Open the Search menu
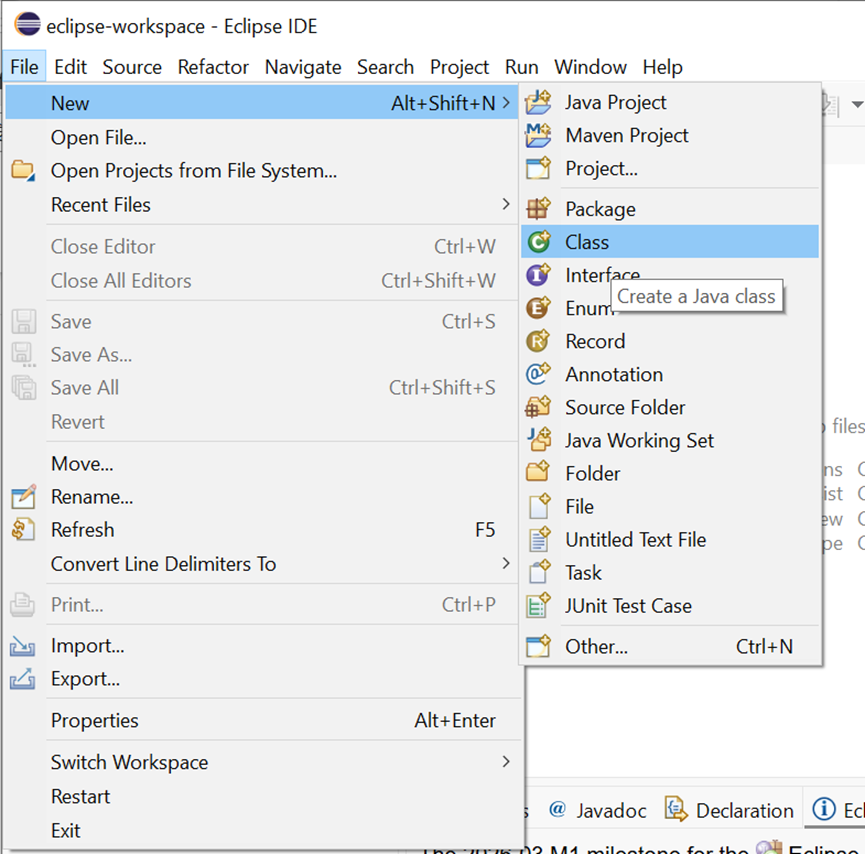The height and width of the screenshot is (854, 865). tap(385, 67)
